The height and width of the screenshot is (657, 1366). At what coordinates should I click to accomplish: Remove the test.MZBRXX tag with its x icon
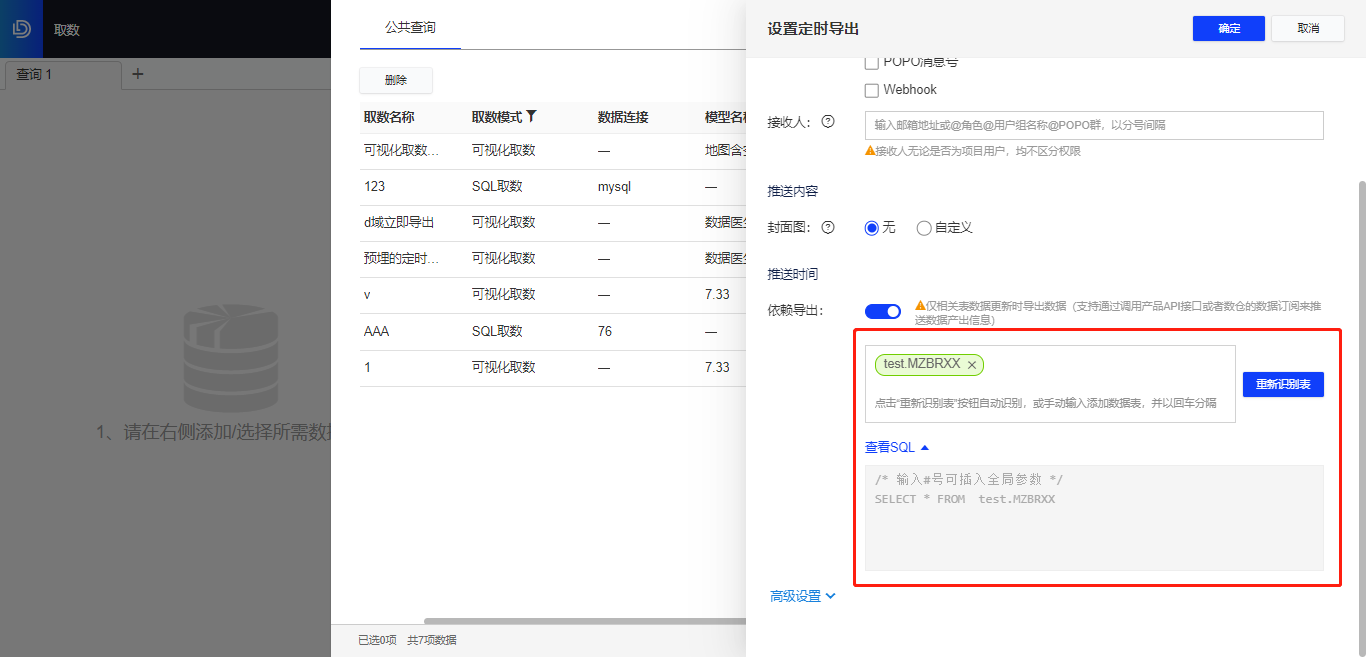pyautogui.click(x=971, y=365)
